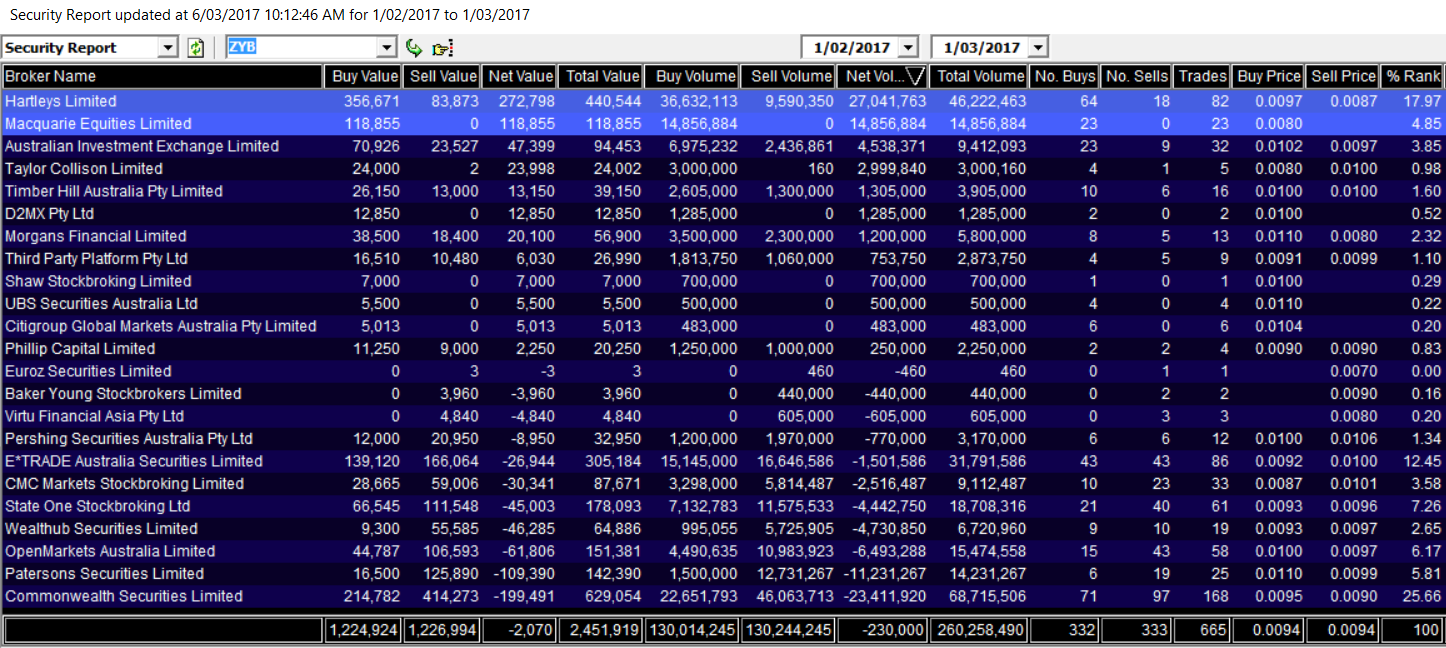Select Timber Hill Australia Pty Limited row
This screenshot has height=648, width=1446.
tap(723, 191)
